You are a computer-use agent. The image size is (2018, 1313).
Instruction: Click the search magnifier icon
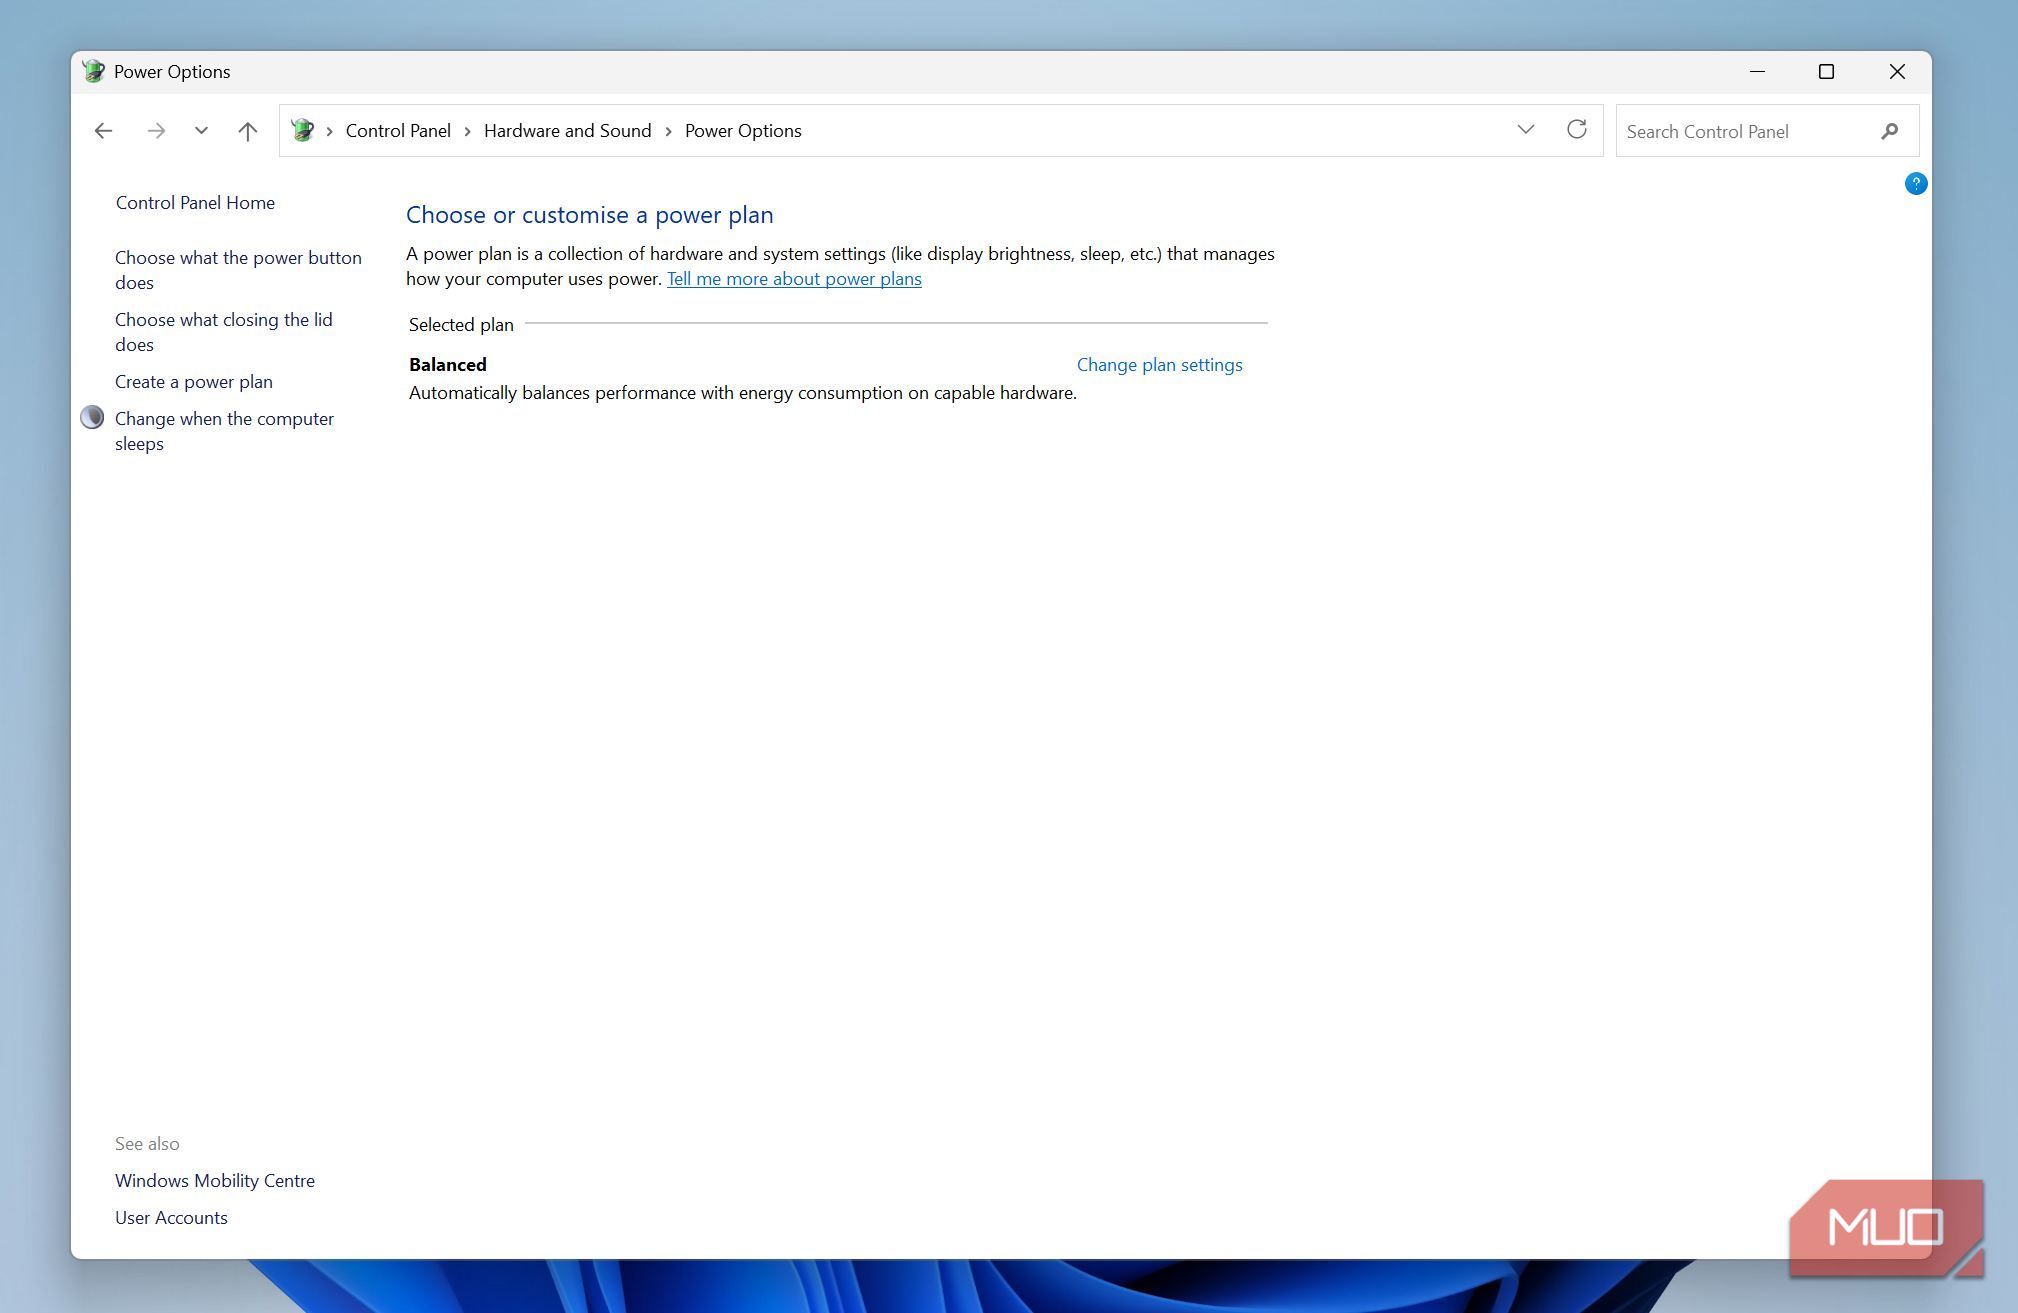(x=1889, y=131)
